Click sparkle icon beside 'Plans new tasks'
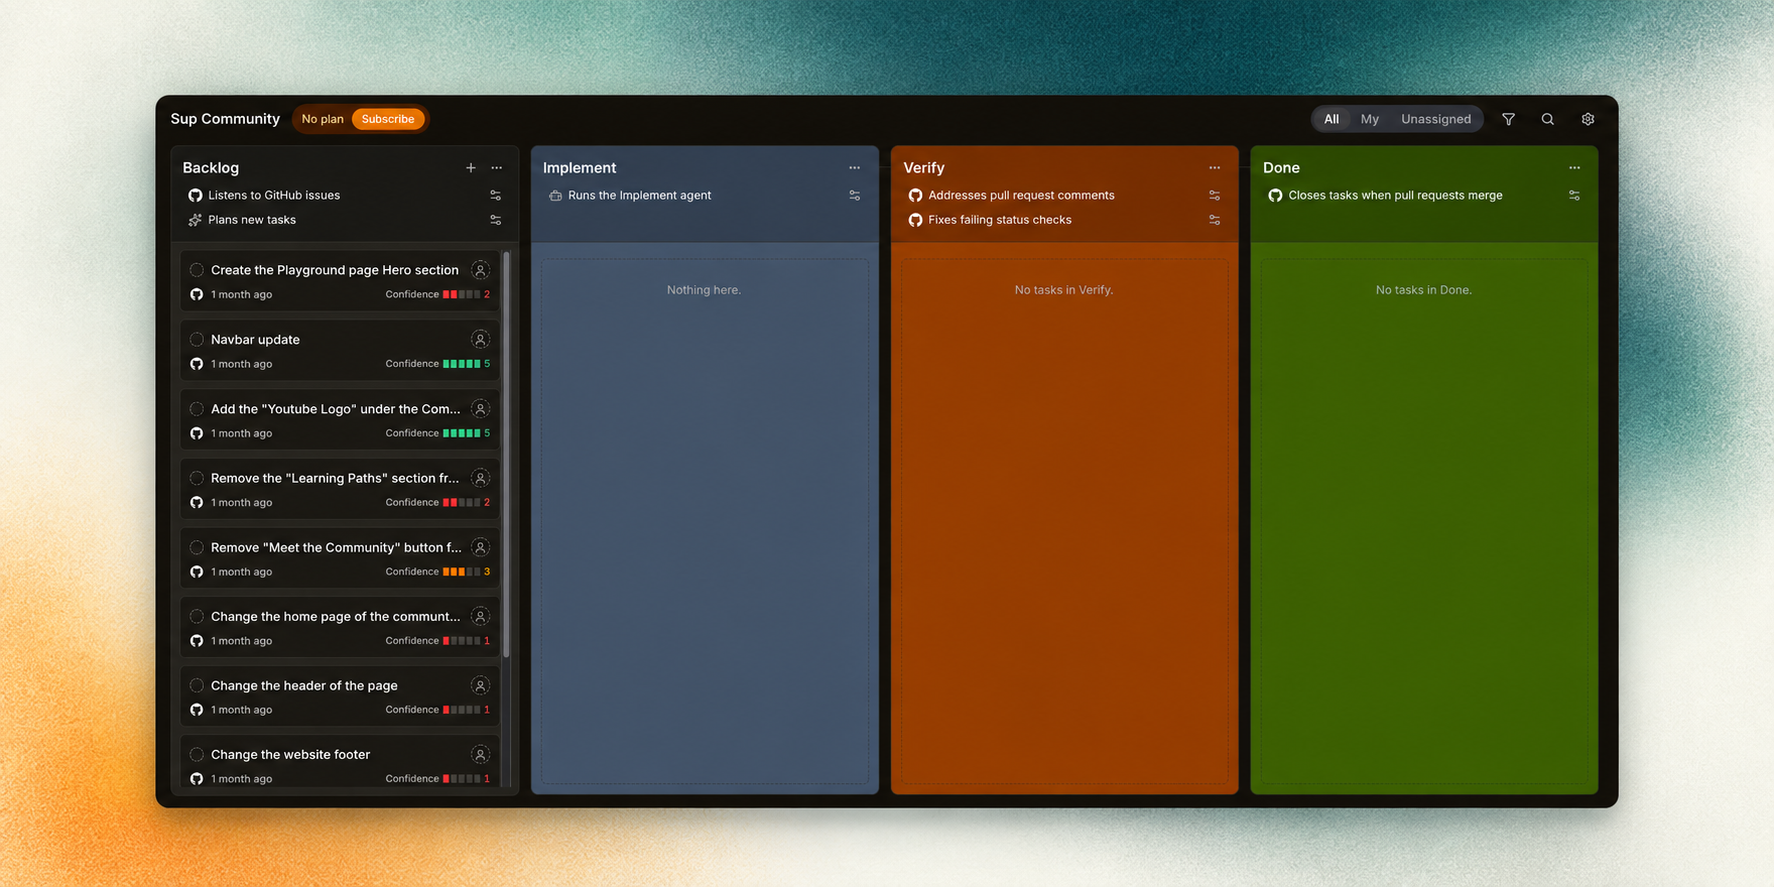 point(195,220)
